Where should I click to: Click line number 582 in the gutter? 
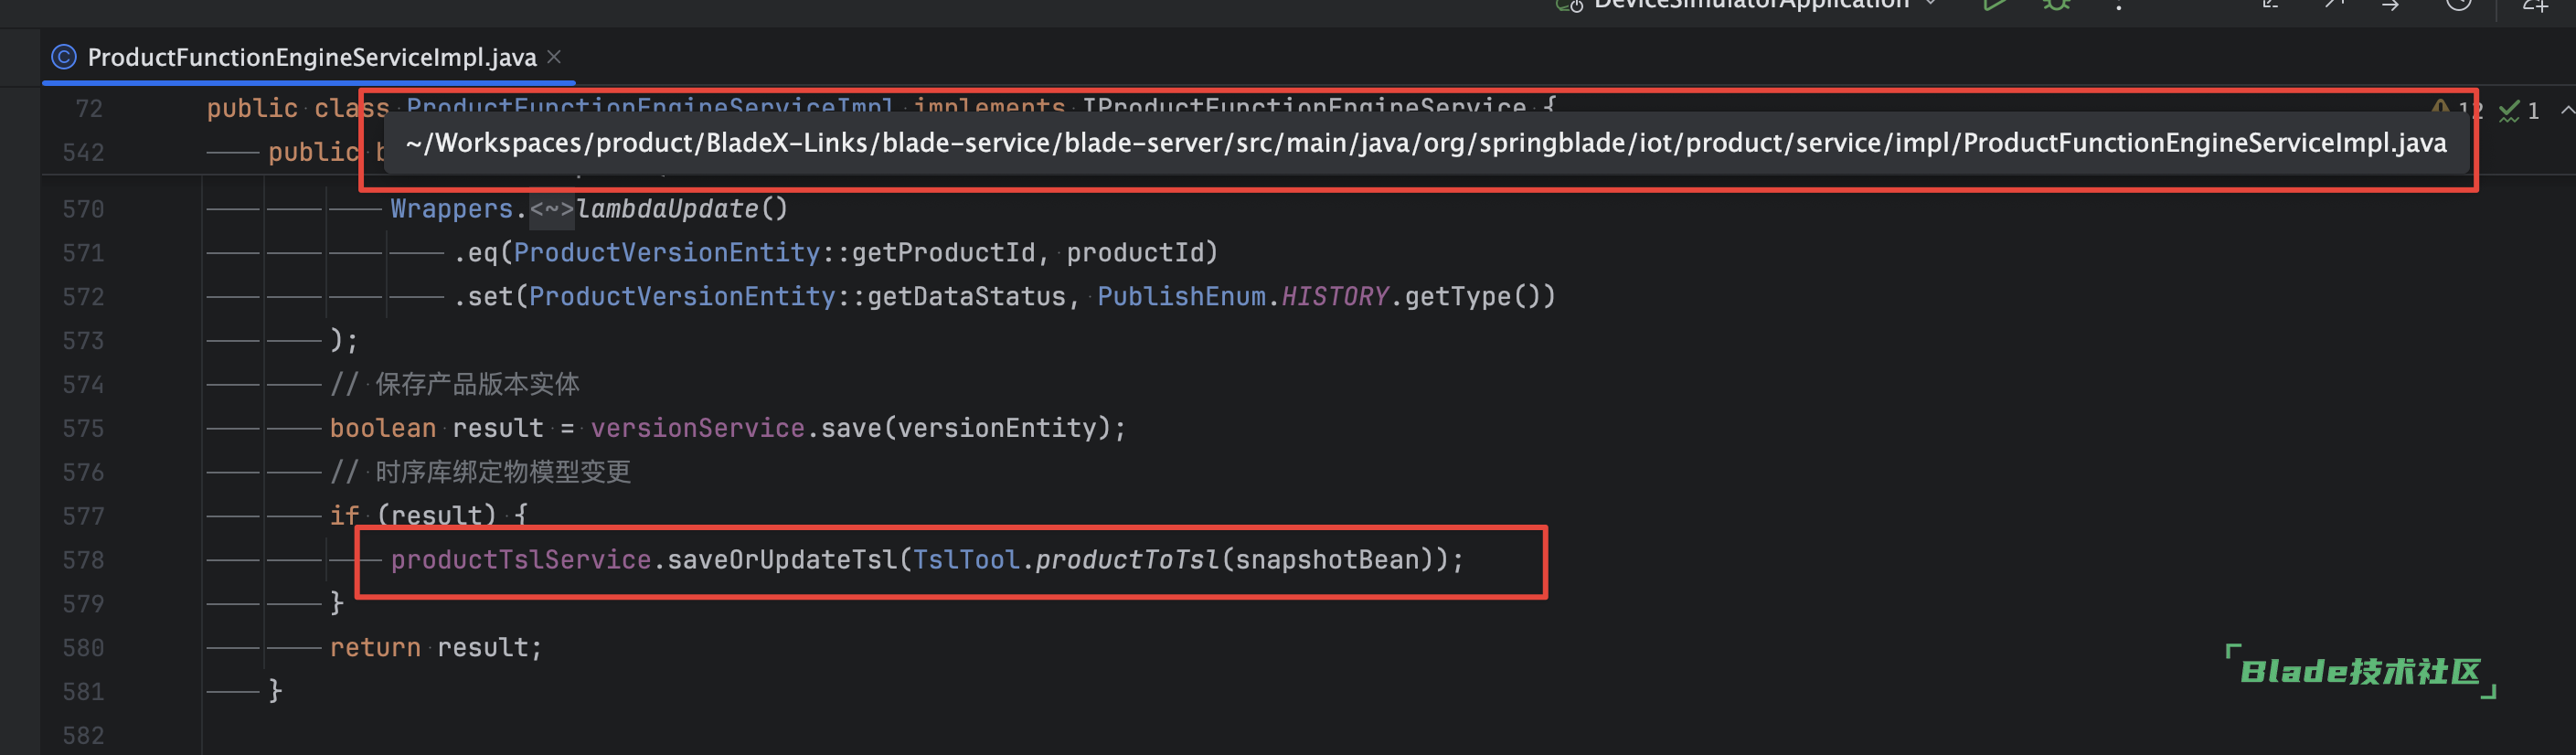[83, 735]
